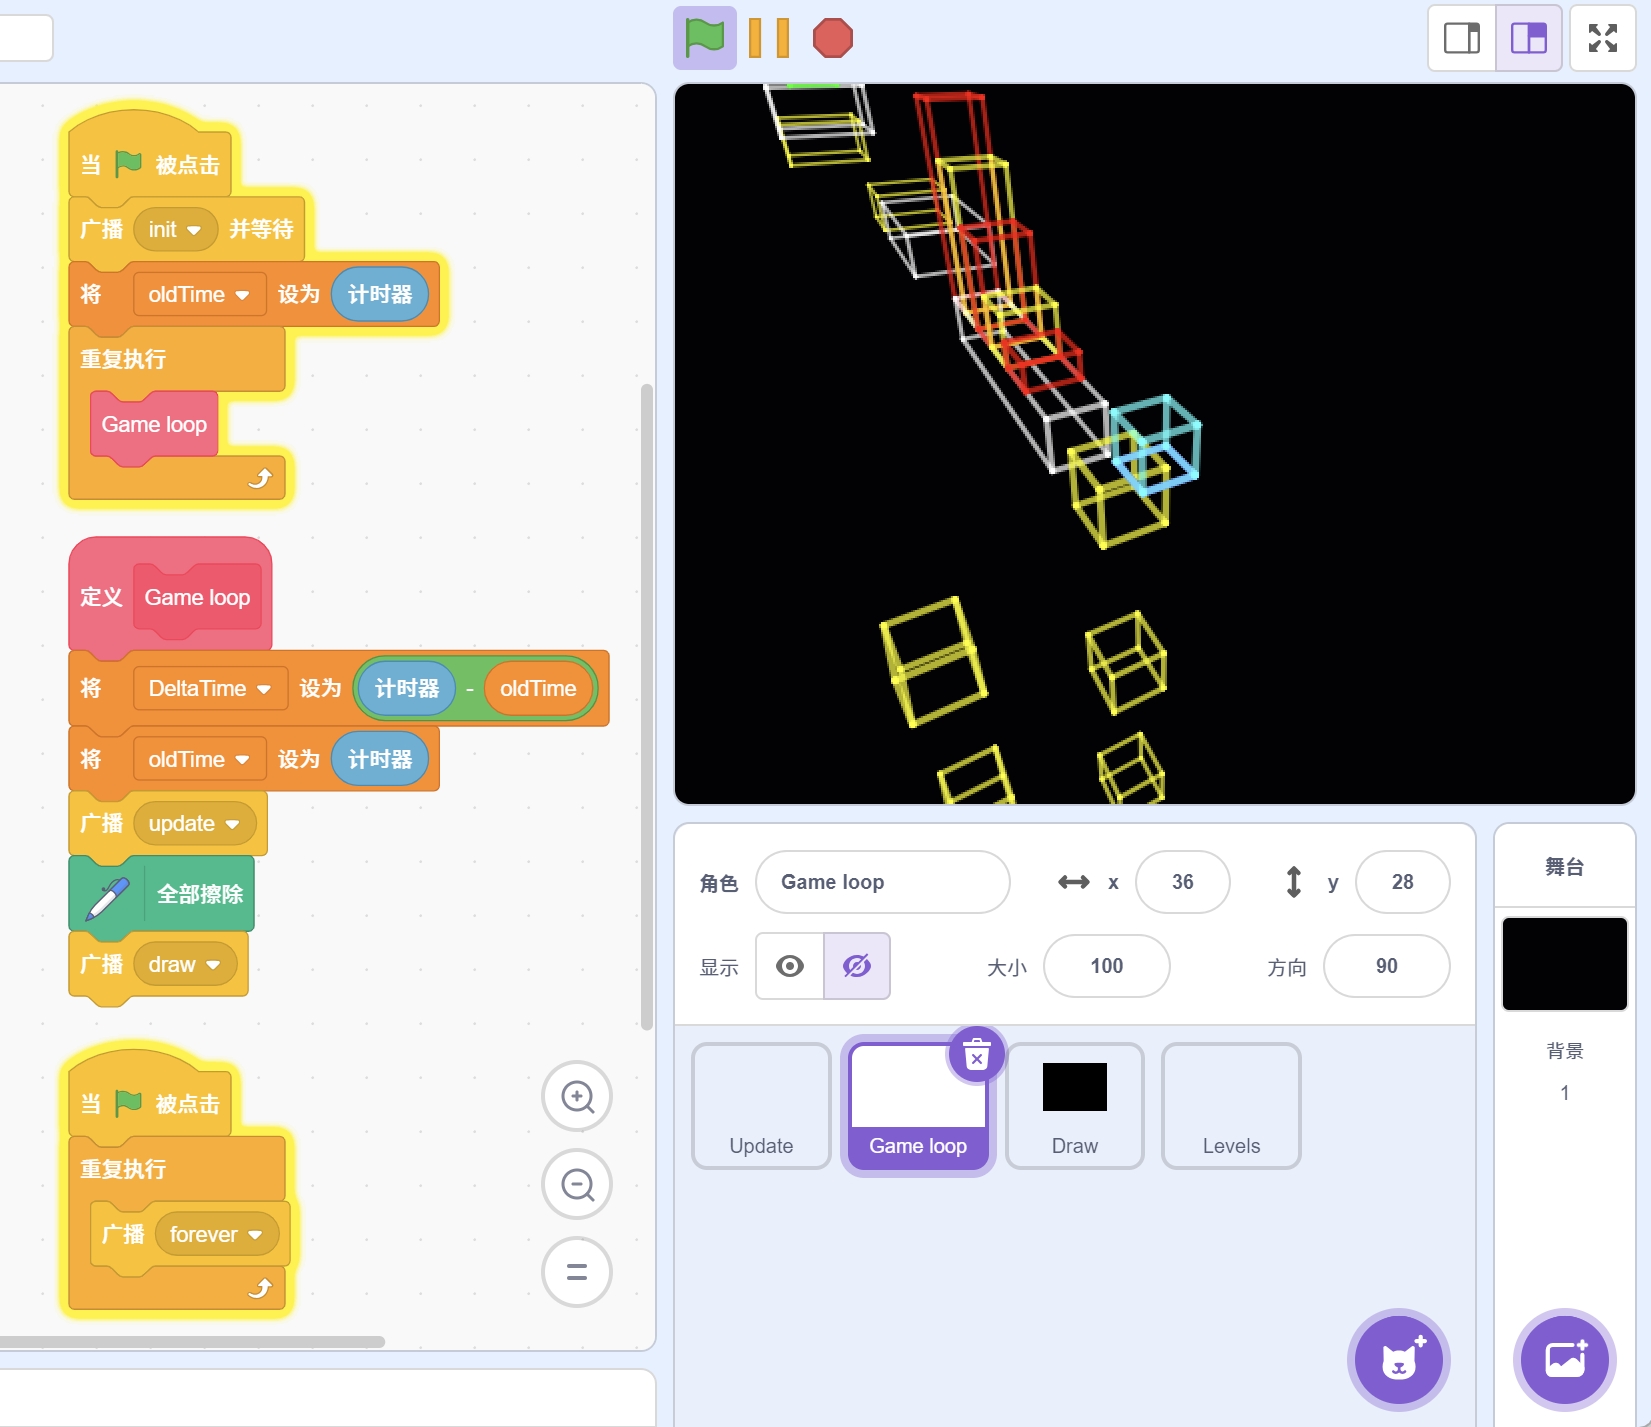Click the zoom in magnifier in the code area

(x=577, y=1097)
